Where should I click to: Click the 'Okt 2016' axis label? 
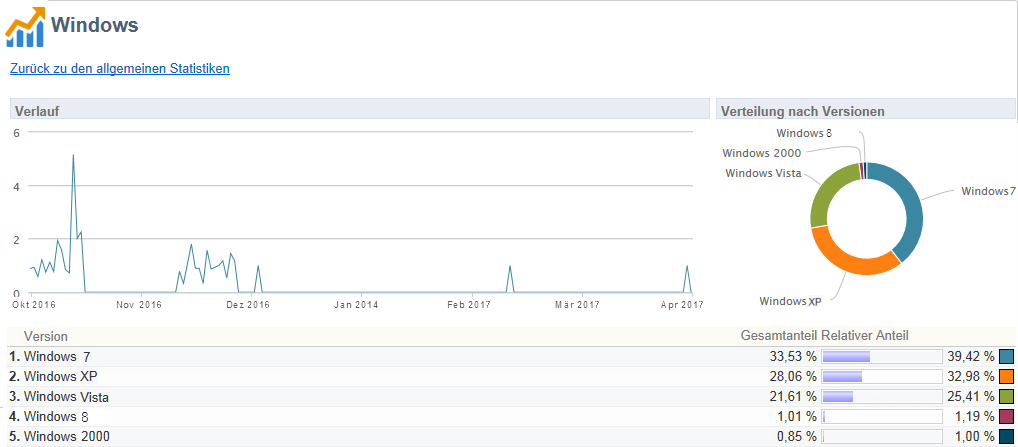pyautogui.click(x=34, y=304)
